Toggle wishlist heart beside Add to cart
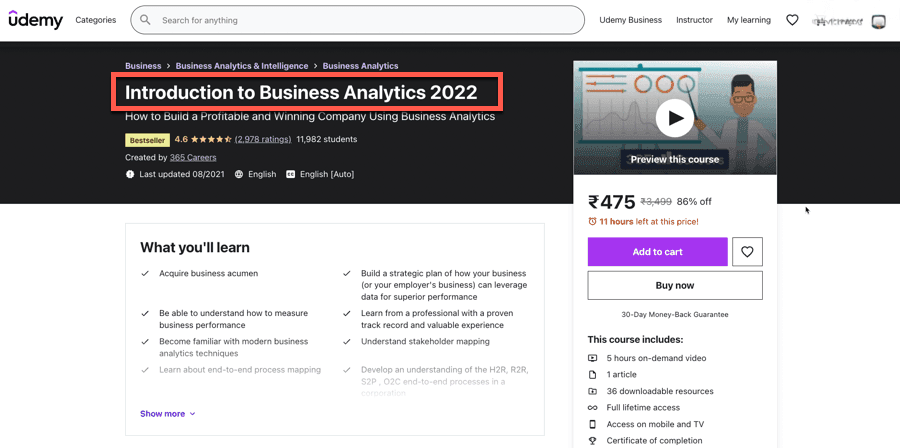900x448 pixels. 747,252
